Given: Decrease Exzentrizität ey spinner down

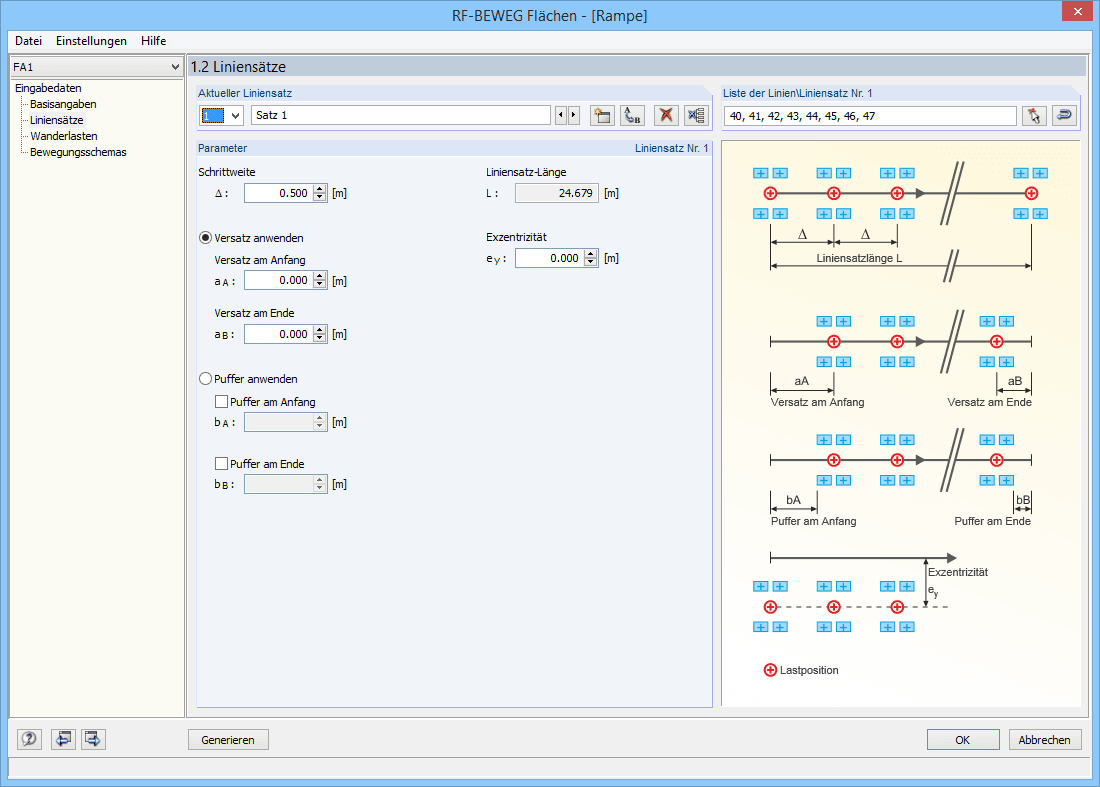Looking at the screenshot, I should pyautogui.click(x=591, y=262).
